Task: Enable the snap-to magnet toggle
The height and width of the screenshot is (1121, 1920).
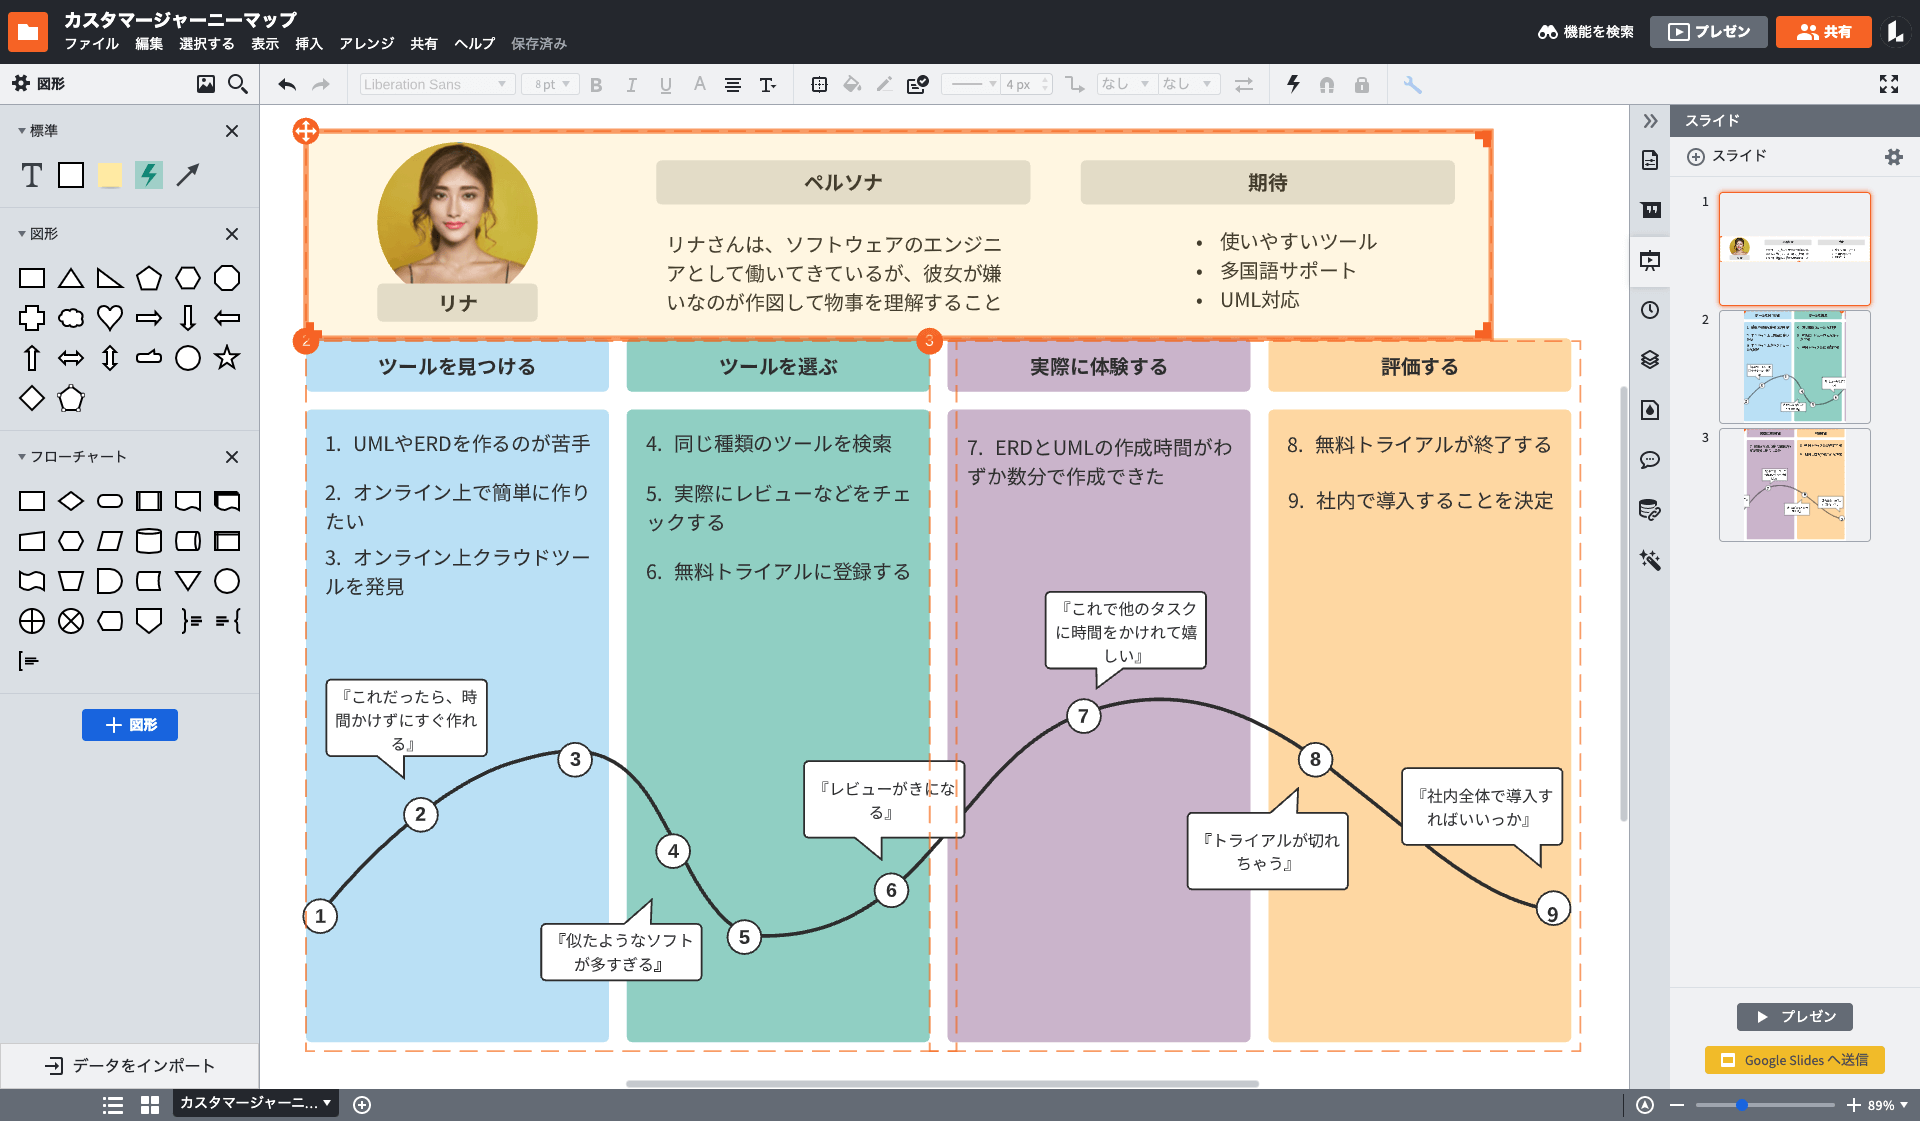Action: [1327, 84]
